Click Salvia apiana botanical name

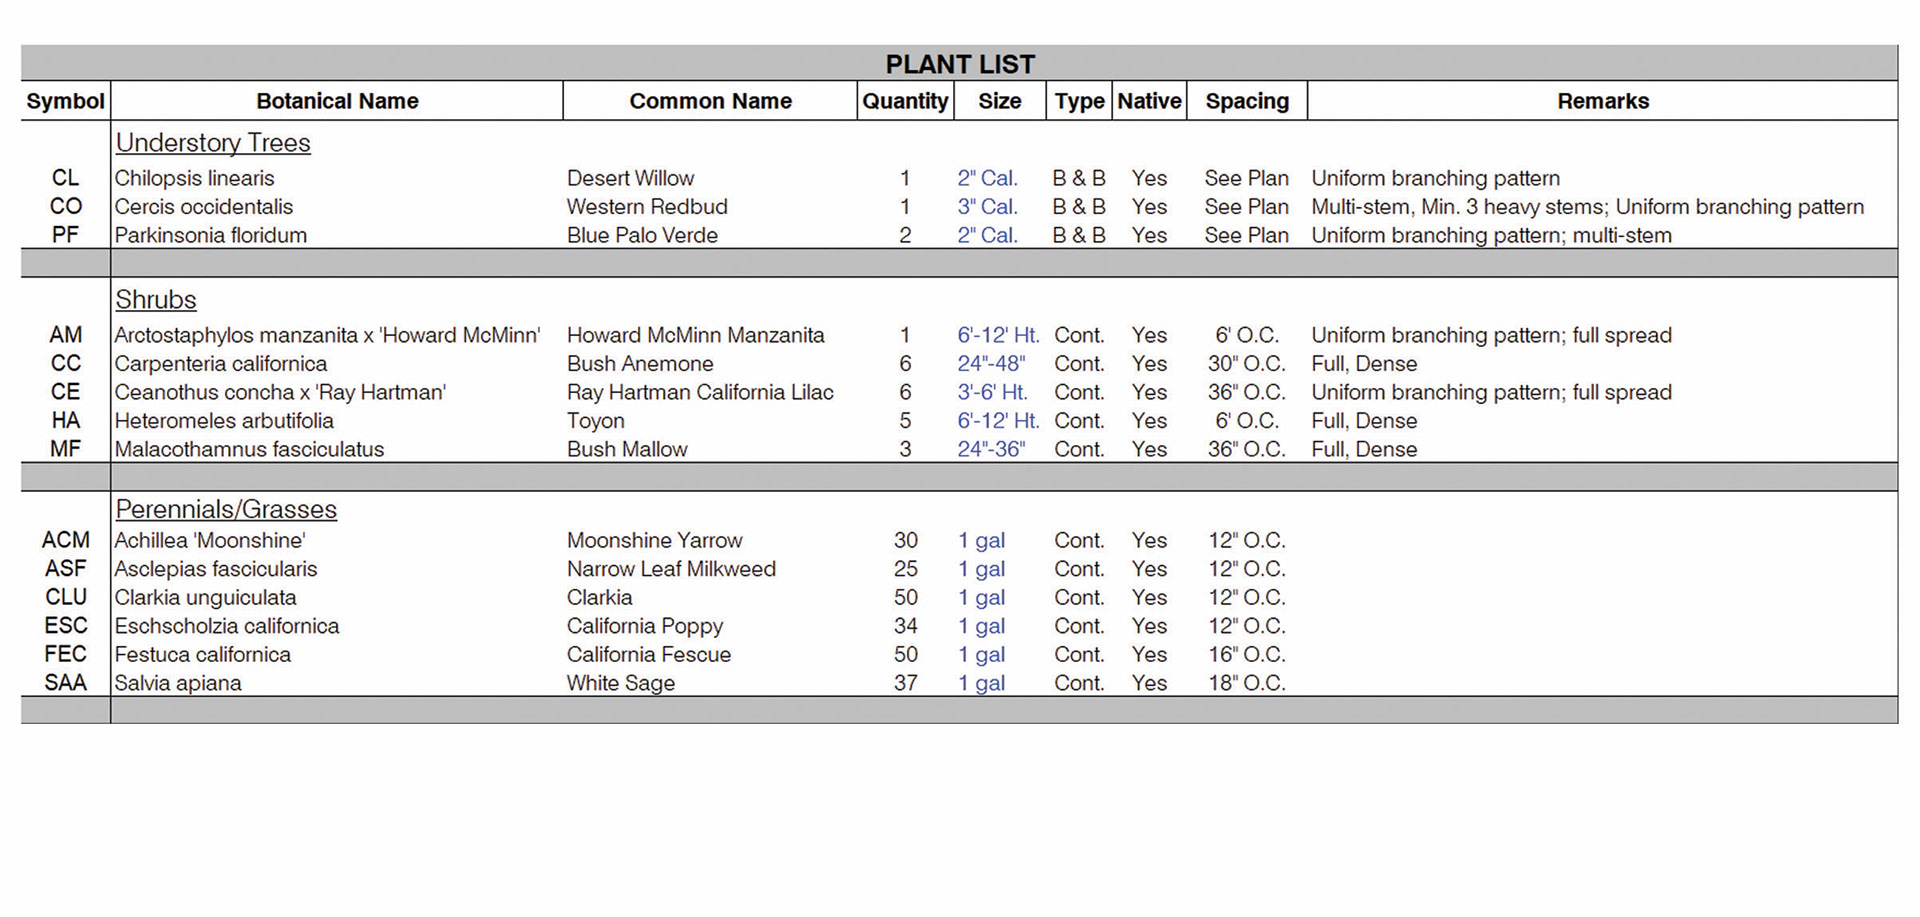pos(178,683)
